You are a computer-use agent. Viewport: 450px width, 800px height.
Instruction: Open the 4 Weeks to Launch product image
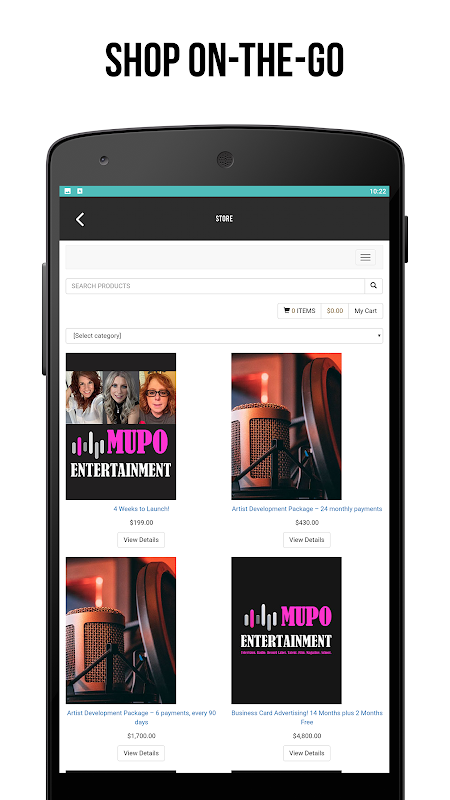pos(121,426)
